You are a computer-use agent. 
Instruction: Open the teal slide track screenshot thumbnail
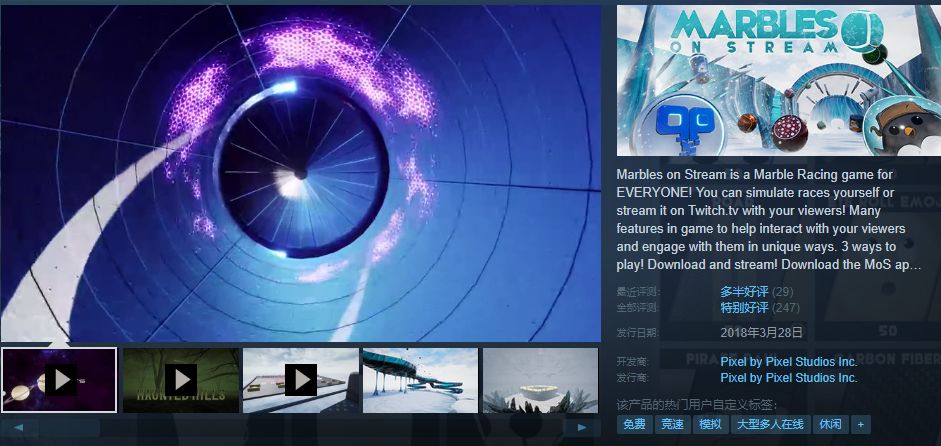point(421,380)
